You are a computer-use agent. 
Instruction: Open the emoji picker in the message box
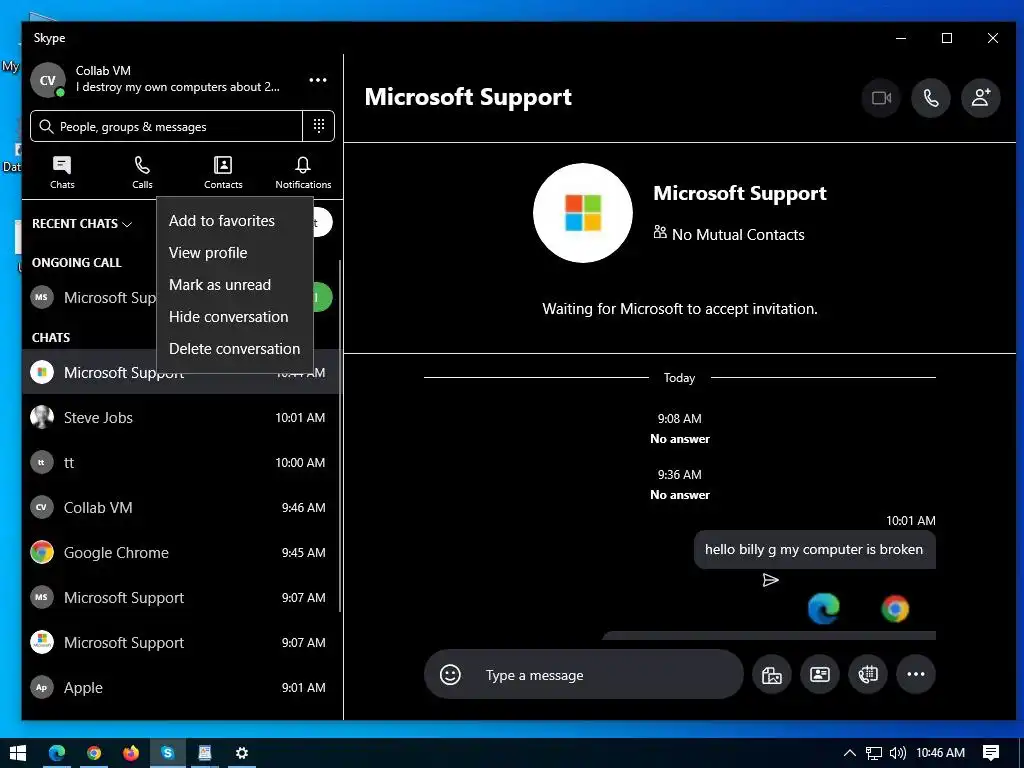450,675
